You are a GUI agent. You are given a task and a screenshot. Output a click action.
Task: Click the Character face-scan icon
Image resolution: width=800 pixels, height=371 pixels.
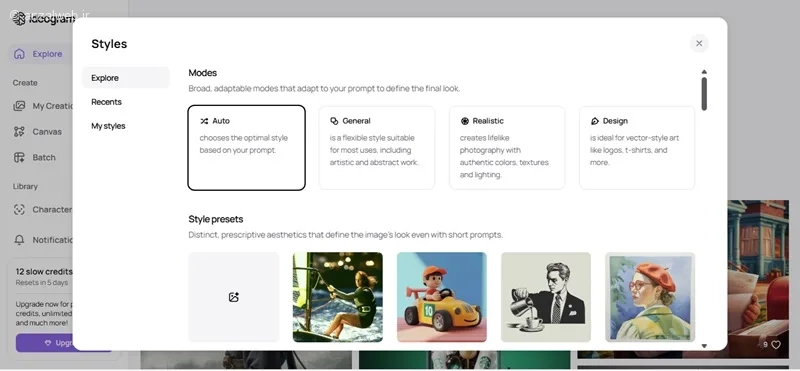click(x=19, y=209)
